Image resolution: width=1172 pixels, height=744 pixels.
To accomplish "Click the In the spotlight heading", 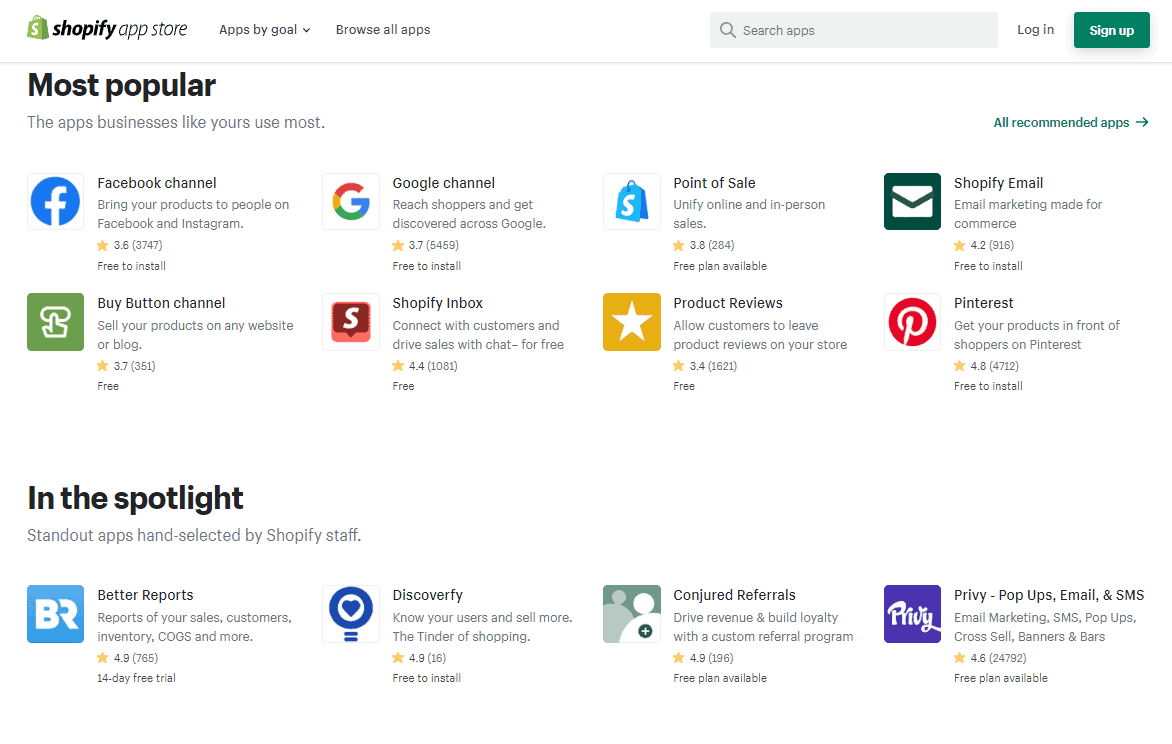I will [x=135, y=498].
